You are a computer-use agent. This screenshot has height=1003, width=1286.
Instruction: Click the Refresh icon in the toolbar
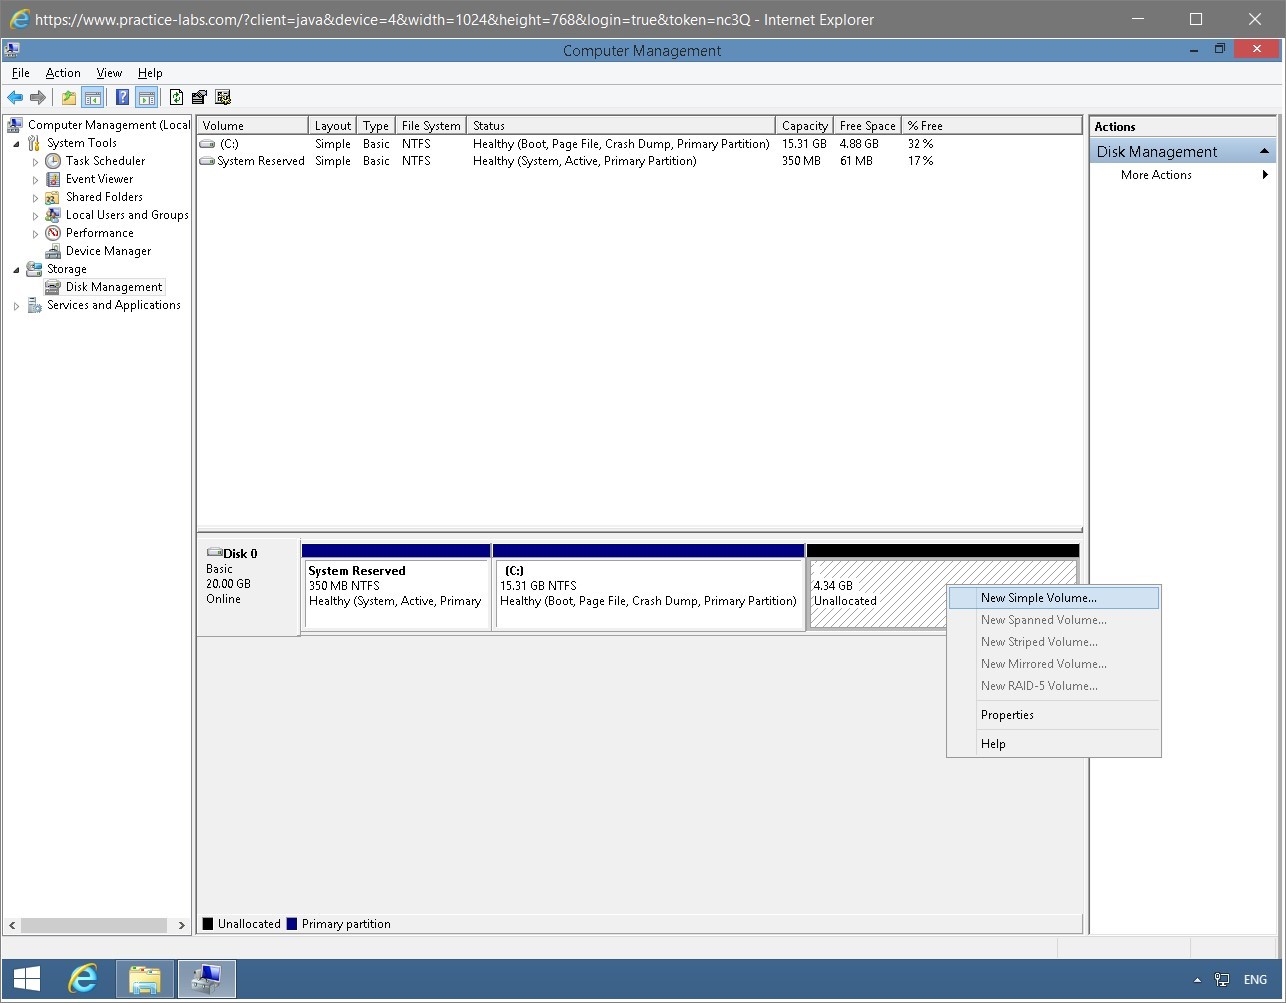click(176, 97)
